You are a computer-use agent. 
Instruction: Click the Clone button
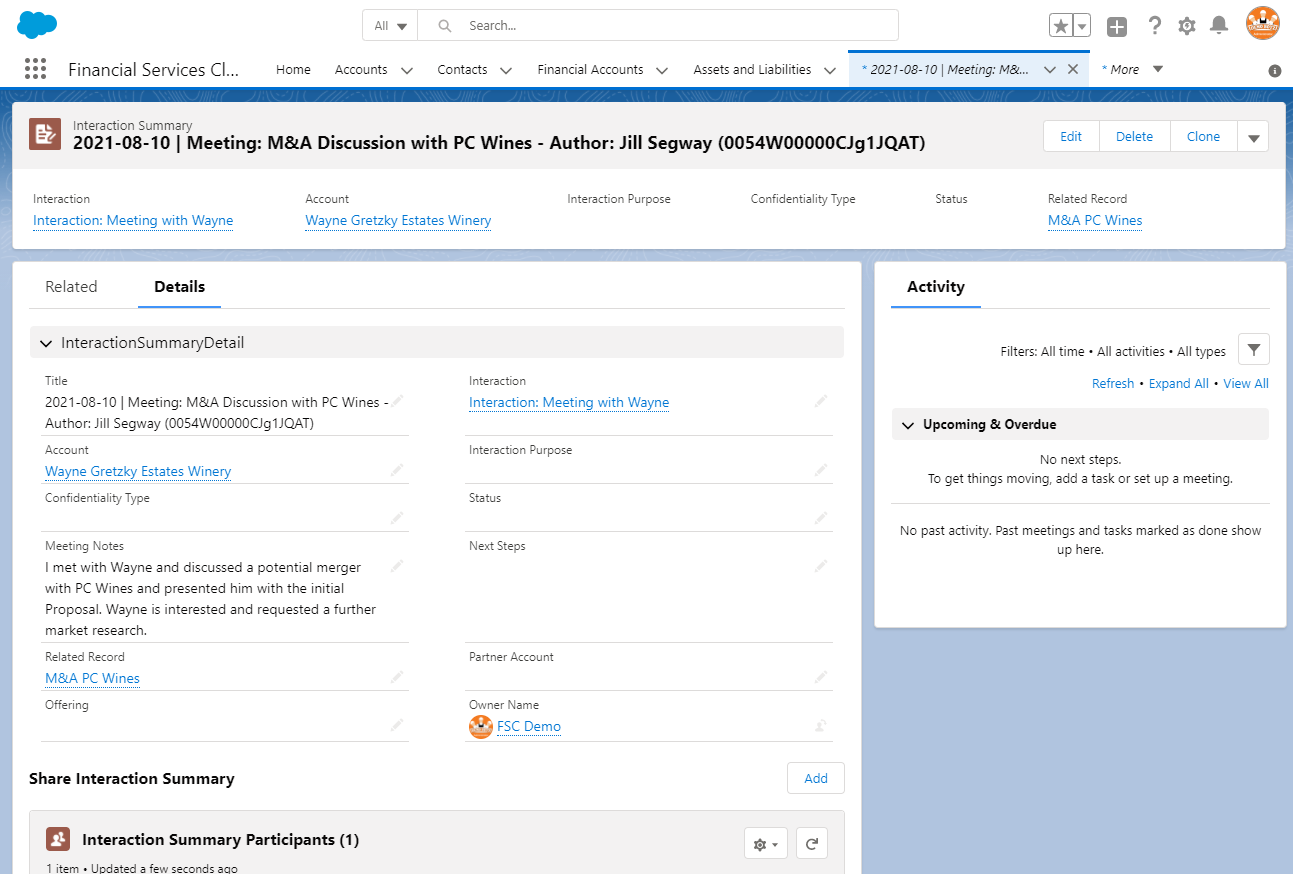(1203, 137)
